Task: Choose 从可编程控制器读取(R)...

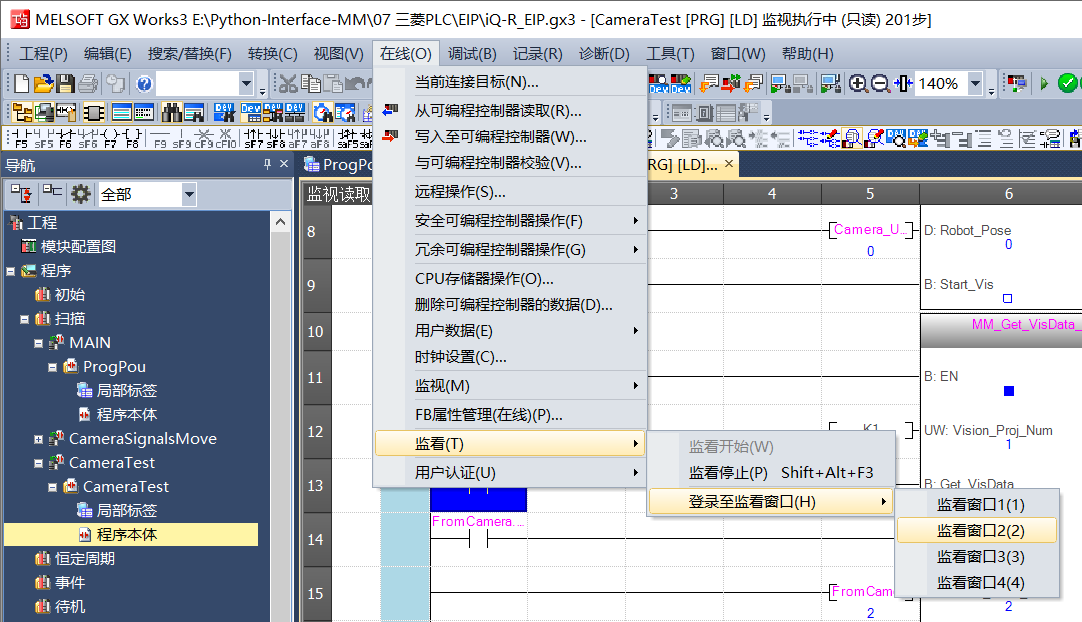Action: (x=510, y=110)
